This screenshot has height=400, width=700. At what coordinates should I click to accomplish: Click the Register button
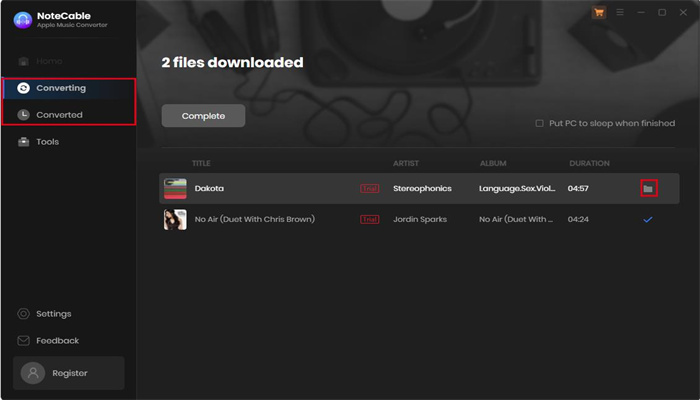tap(69, 373)
